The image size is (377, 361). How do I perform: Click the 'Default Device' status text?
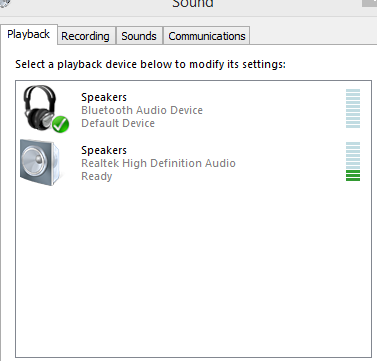[118, 123]
